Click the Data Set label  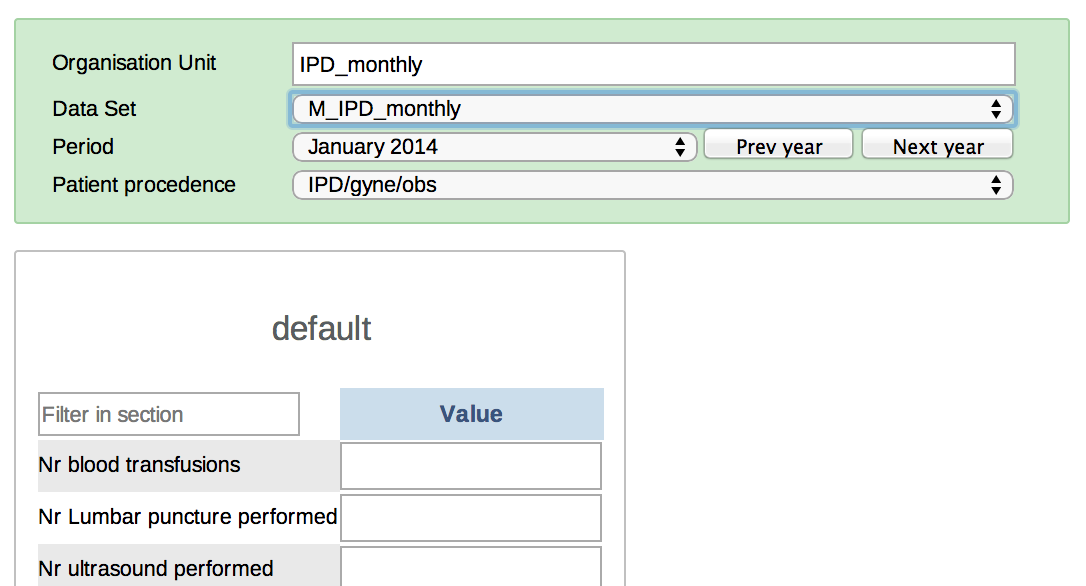click(x=94, y=109)
